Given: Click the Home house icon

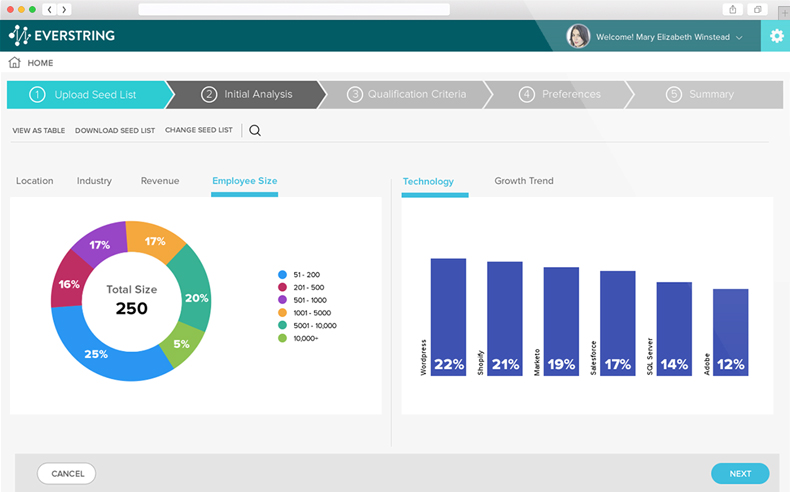Looking at the screenshot, I should pos(15,62).
